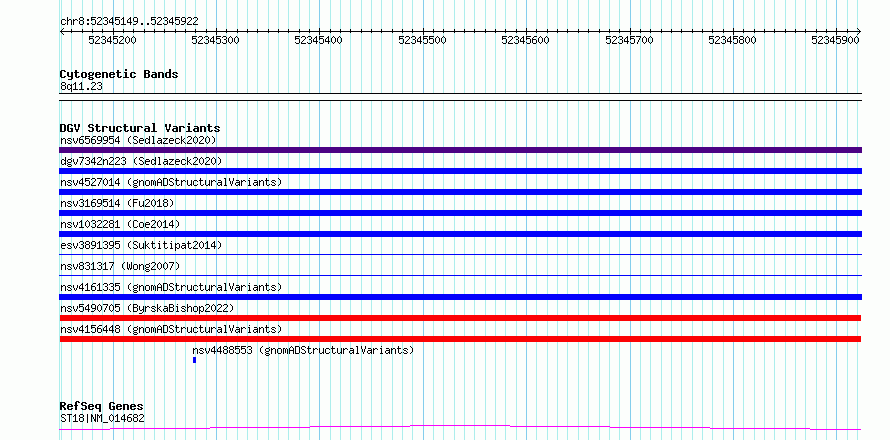The image size is (890, 440).
Task: Select the nsv831317 (Wong2007) label
Action: (x=120, y=266)
